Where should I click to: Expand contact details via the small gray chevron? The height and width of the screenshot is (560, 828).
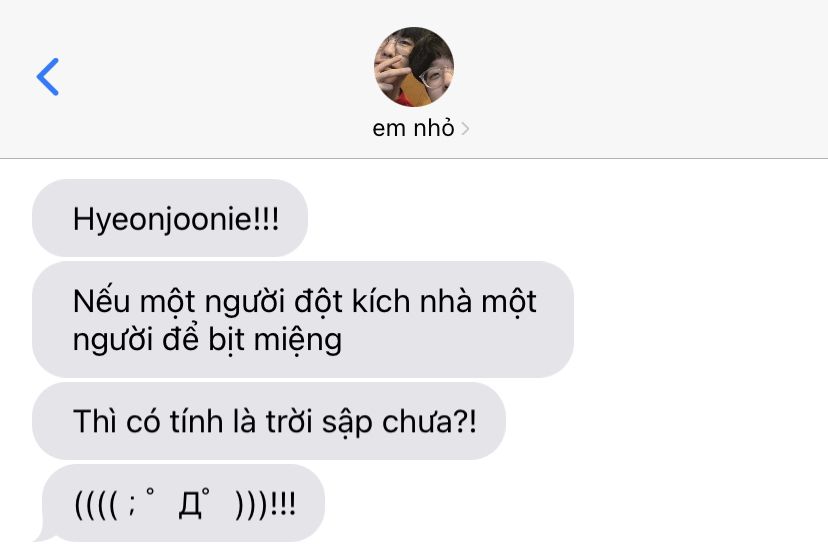tap(465, 129)
